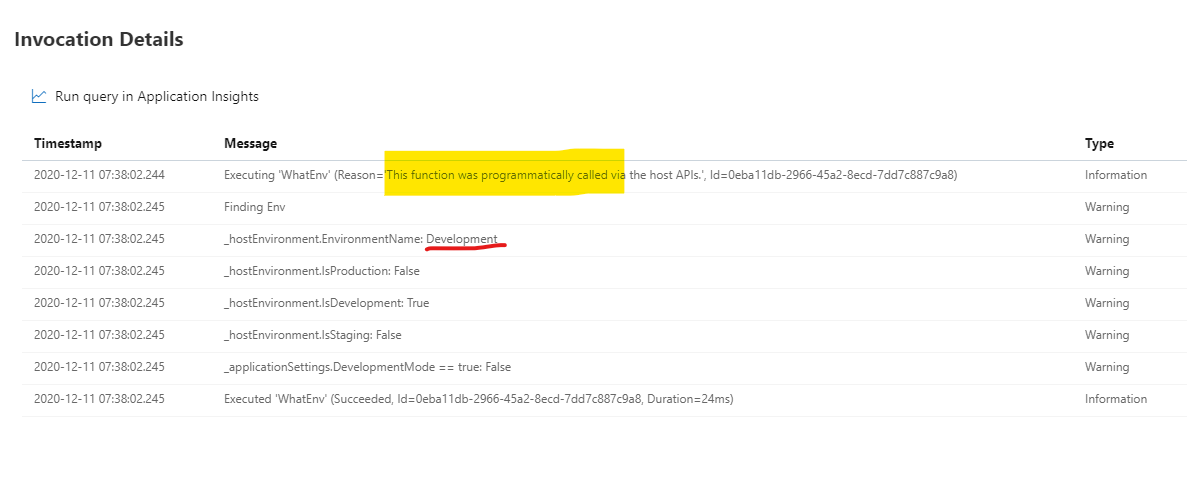This screenshot has height=480, width=1187.
Task: Select the IsStaging: False message
Action: tap(314, 335)
